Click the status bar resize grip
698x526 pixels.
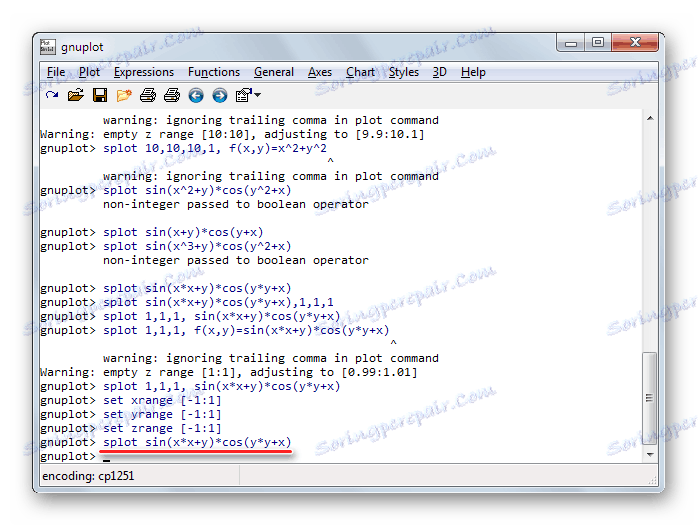tap(653, 480)
